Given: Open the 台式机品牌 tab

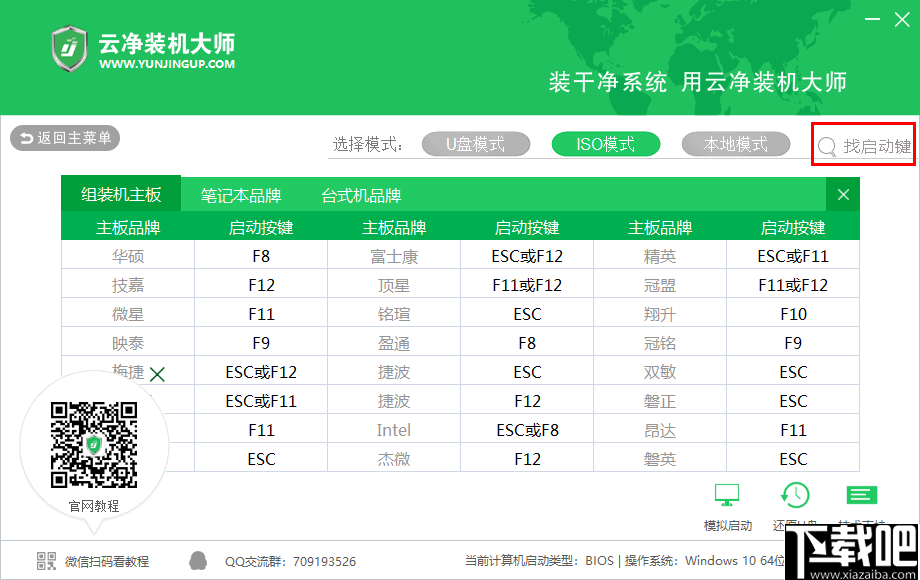Looking at the screenshot, I should point(358,194).
